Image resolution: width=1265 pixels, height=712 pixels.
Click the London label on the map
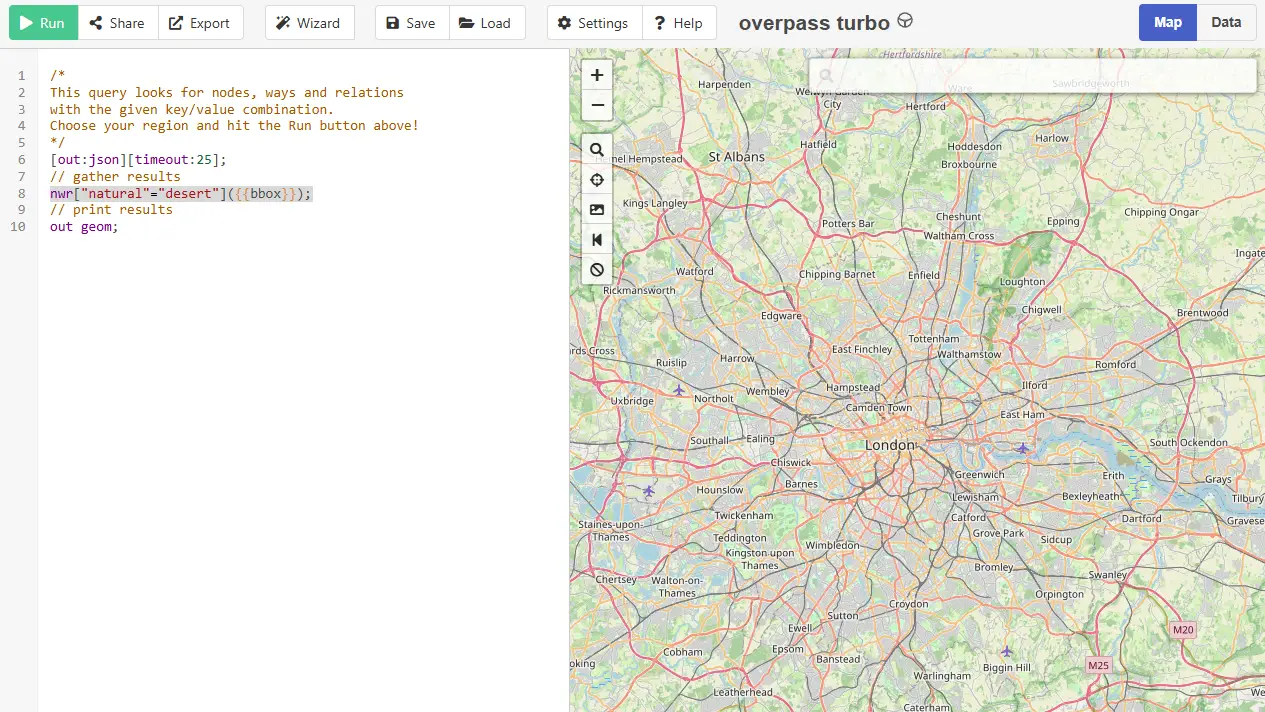click(890, 445)
